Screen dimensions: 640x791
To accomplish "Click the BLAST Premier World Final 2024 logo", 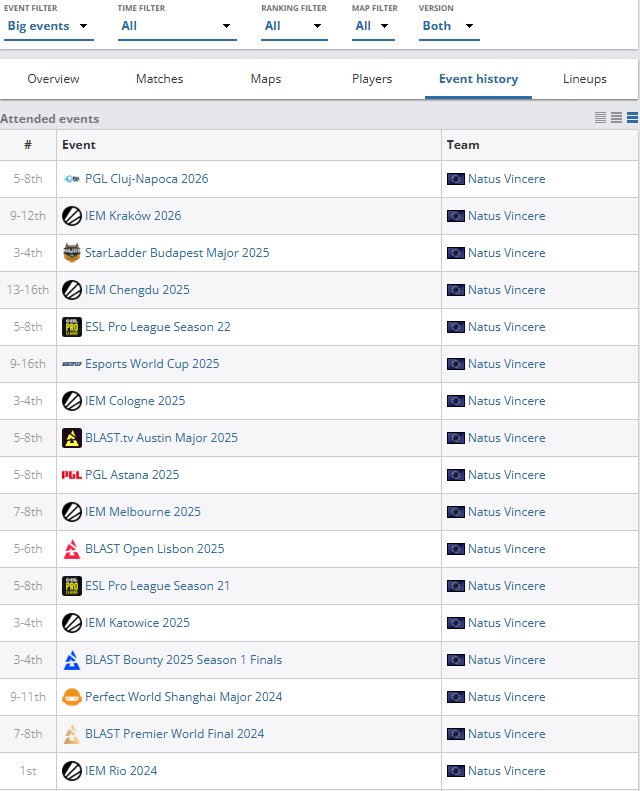I will point(72,734).
